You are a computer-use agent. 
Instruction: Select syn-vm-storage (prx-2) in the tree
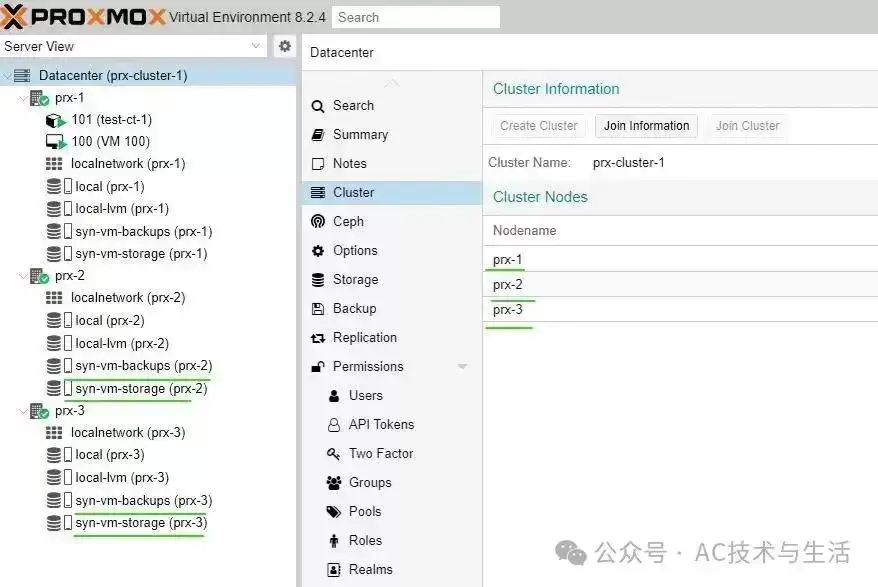click(x=141, y=389)
